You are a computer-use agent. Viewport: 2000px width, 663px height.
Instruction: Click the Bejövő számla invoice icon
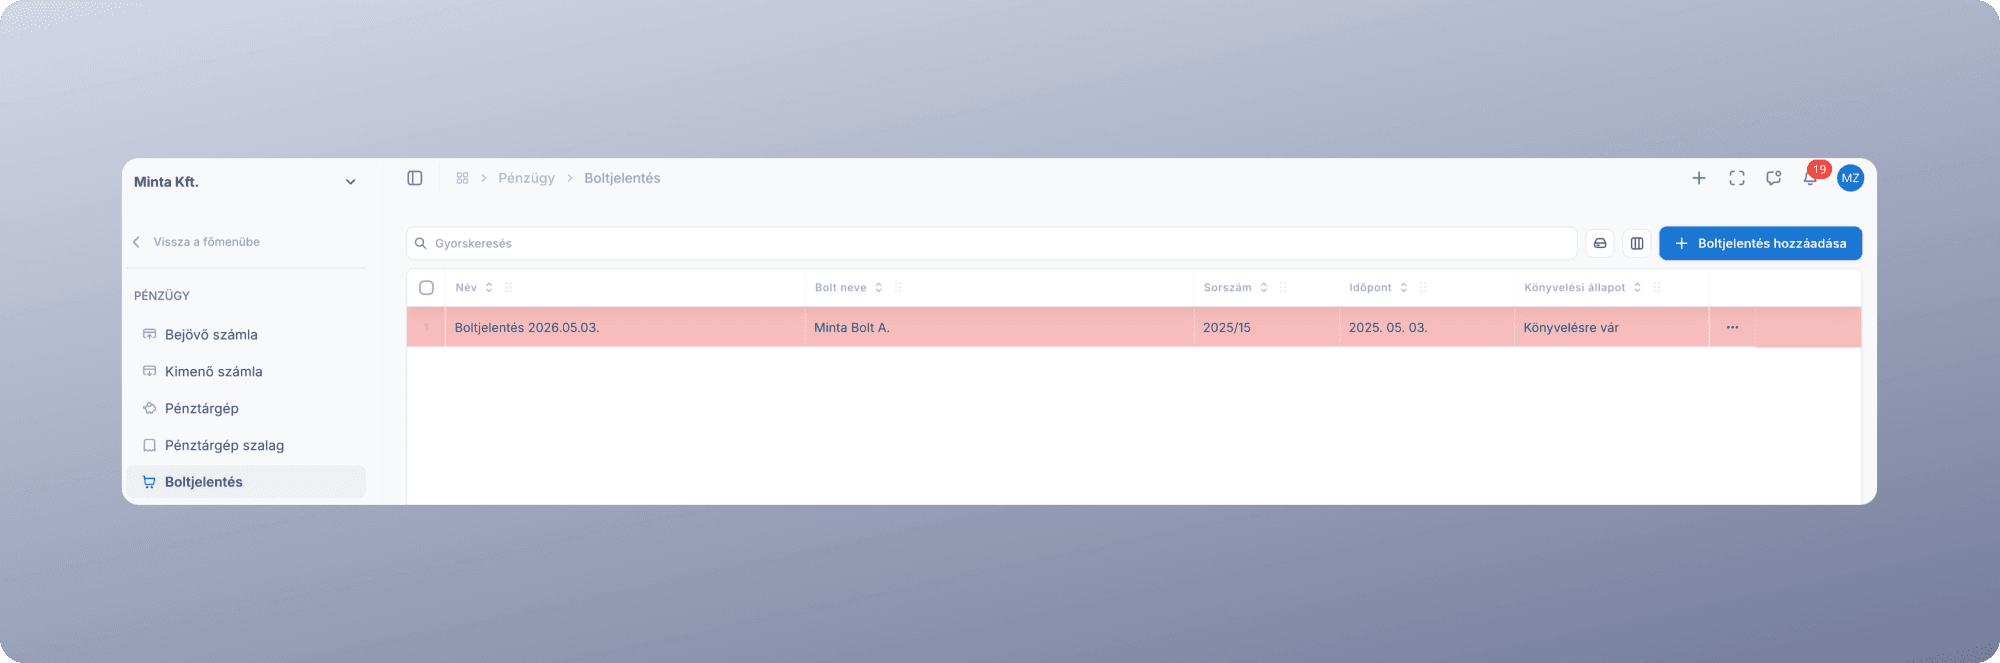click(149, 334)
